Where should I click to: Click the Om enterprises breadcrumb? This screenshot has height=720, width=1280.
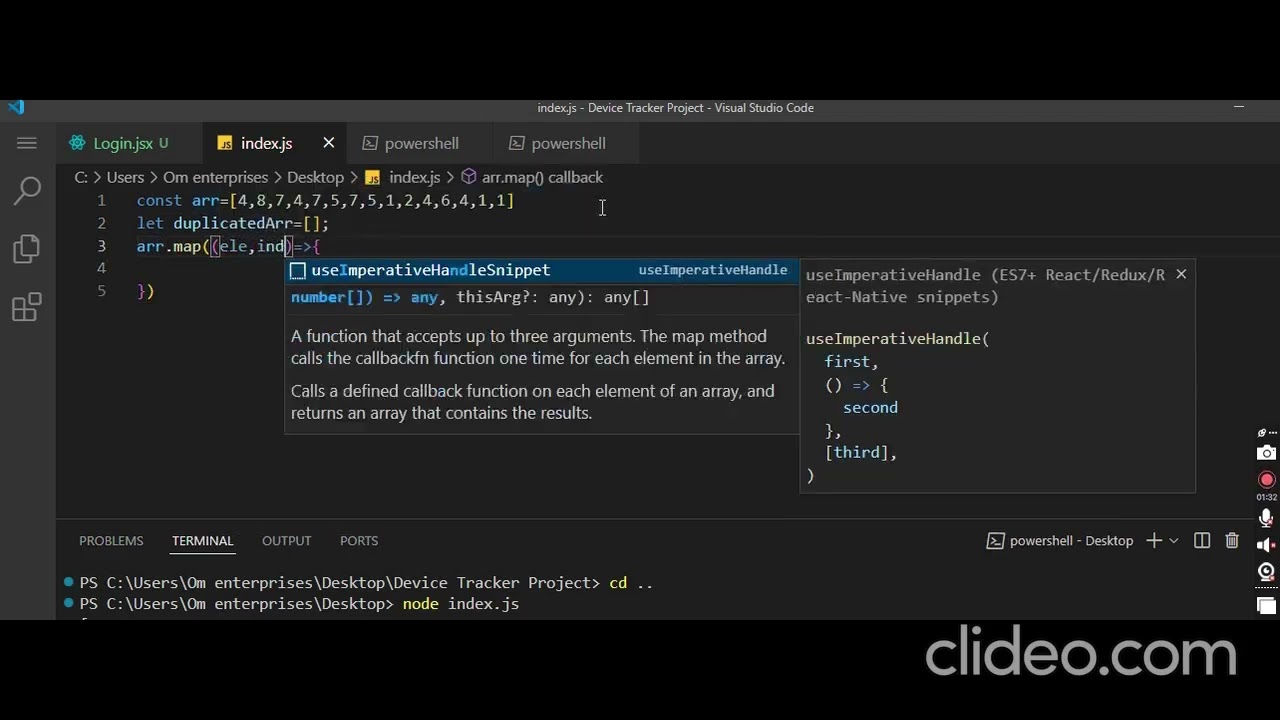(x=215, y=177)
